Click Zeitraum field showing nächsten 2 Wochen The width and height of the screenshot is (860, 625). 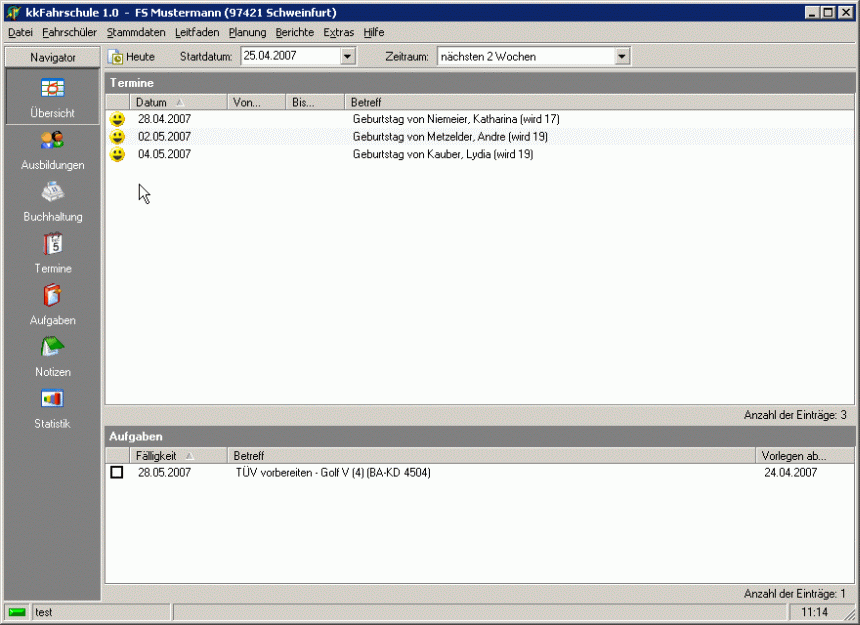(x=526, y=56)
